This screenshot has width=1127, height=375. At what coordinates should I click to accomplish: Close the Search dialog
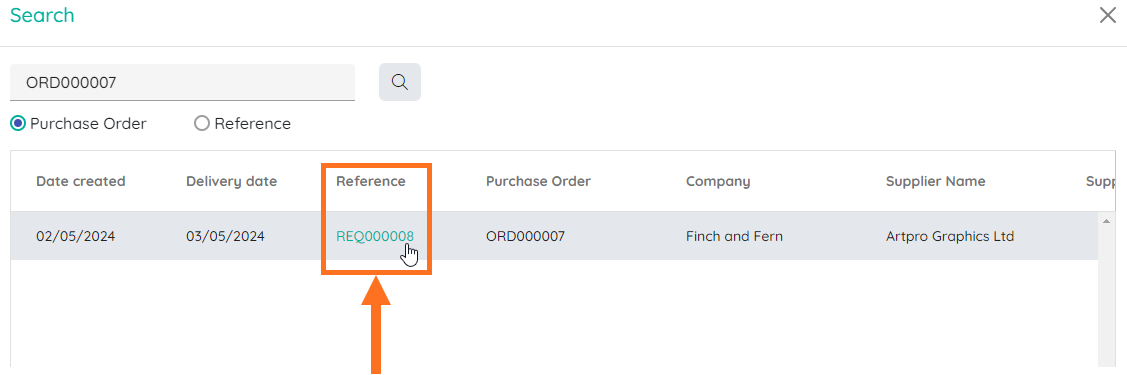[1108, 15]
